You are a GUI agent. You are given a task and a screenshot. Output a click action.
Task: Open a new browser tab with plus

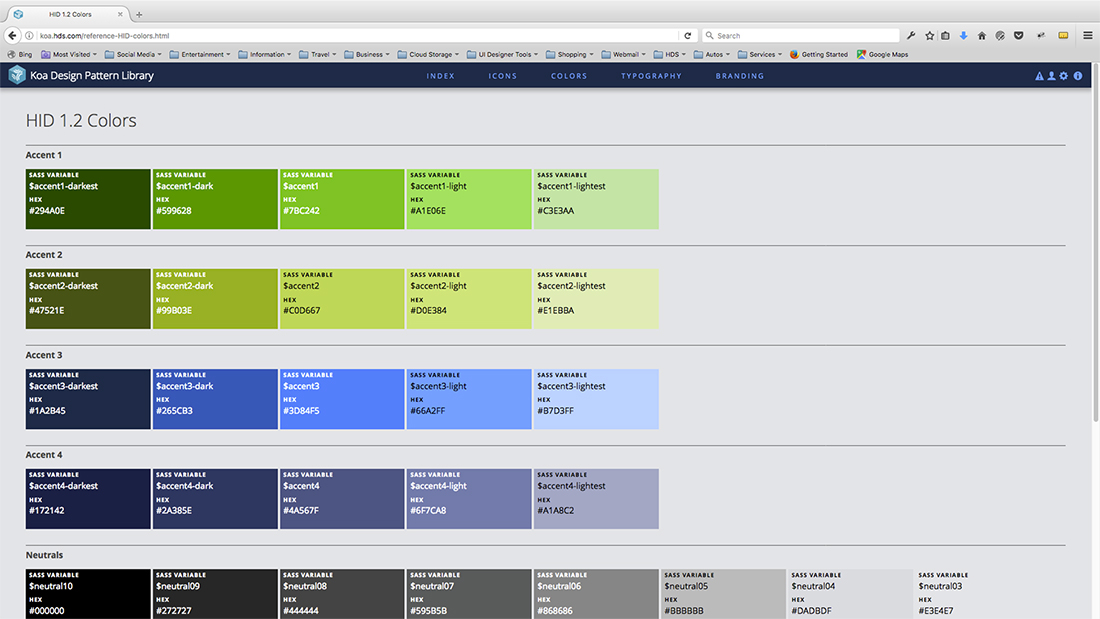139,14
